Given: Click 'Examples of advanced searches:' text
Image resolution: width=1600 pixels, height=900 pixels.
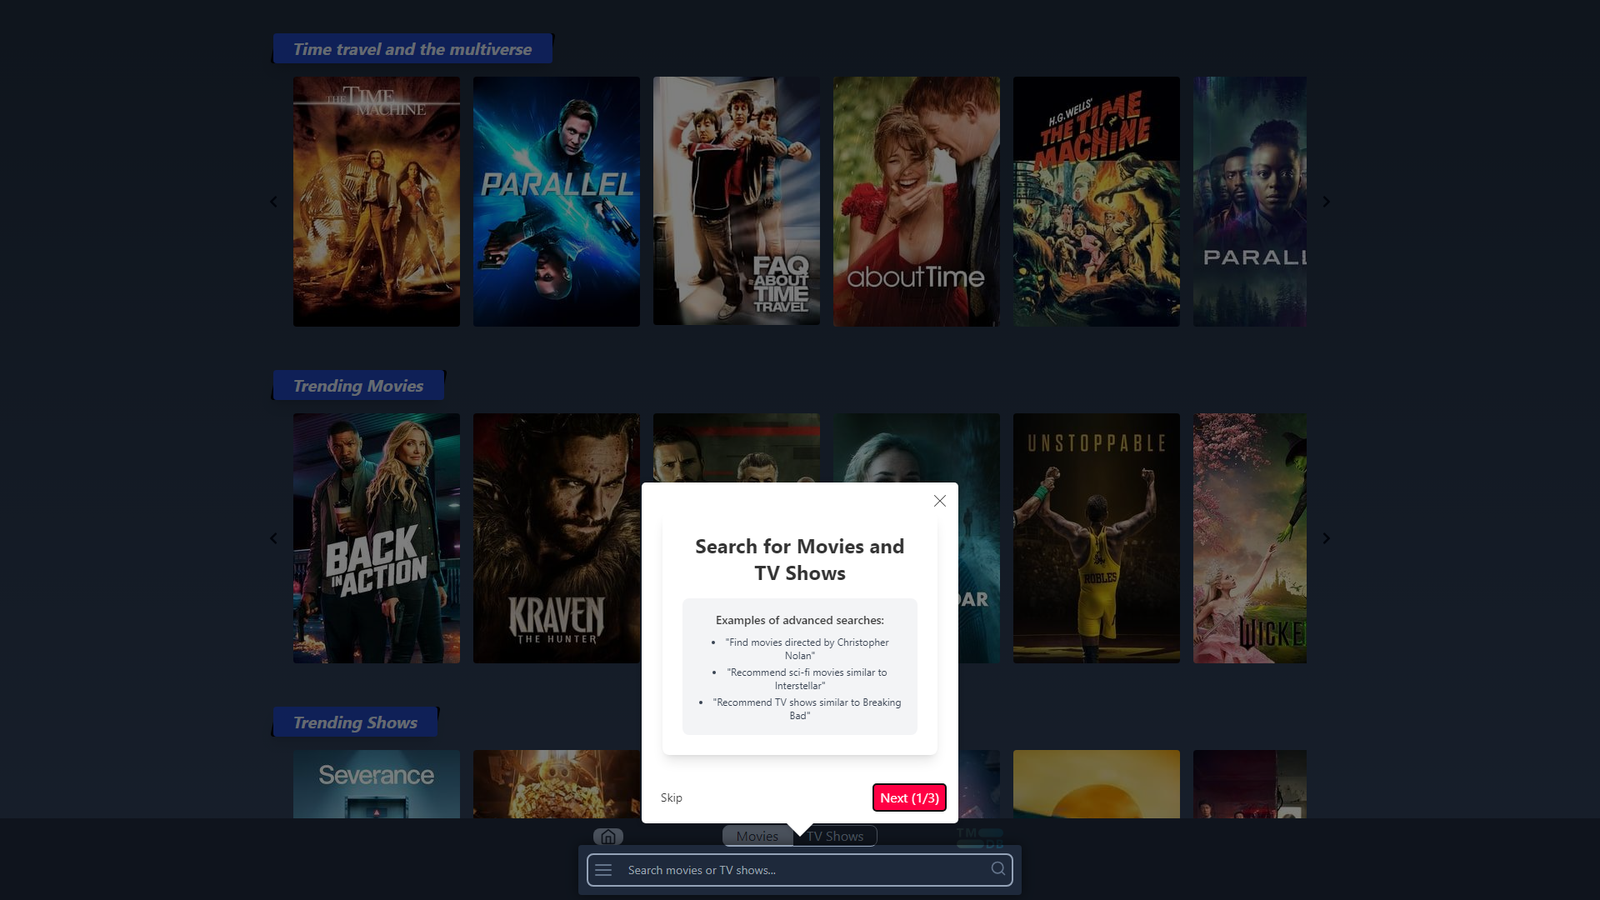Looking at the screenshot, I should pyautogui.click(x=800, y=620).
